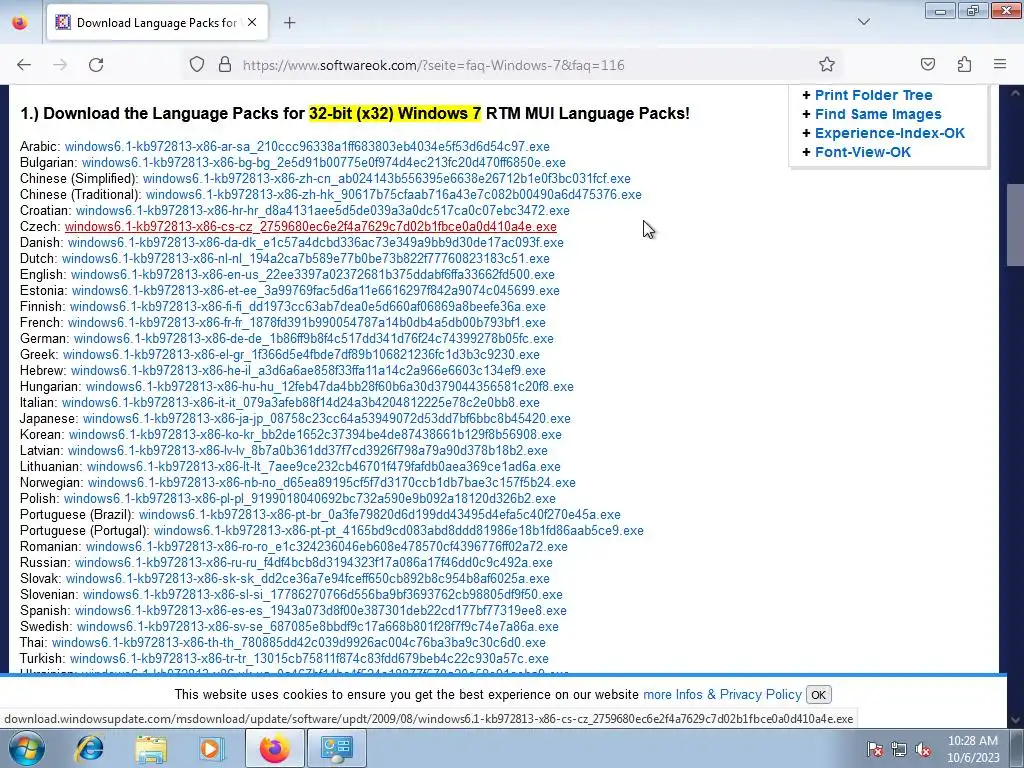This screenshot has width=1024, height=768.
Task: Download the Spanish es-es language pack
Action: click(x=320, y=611)
